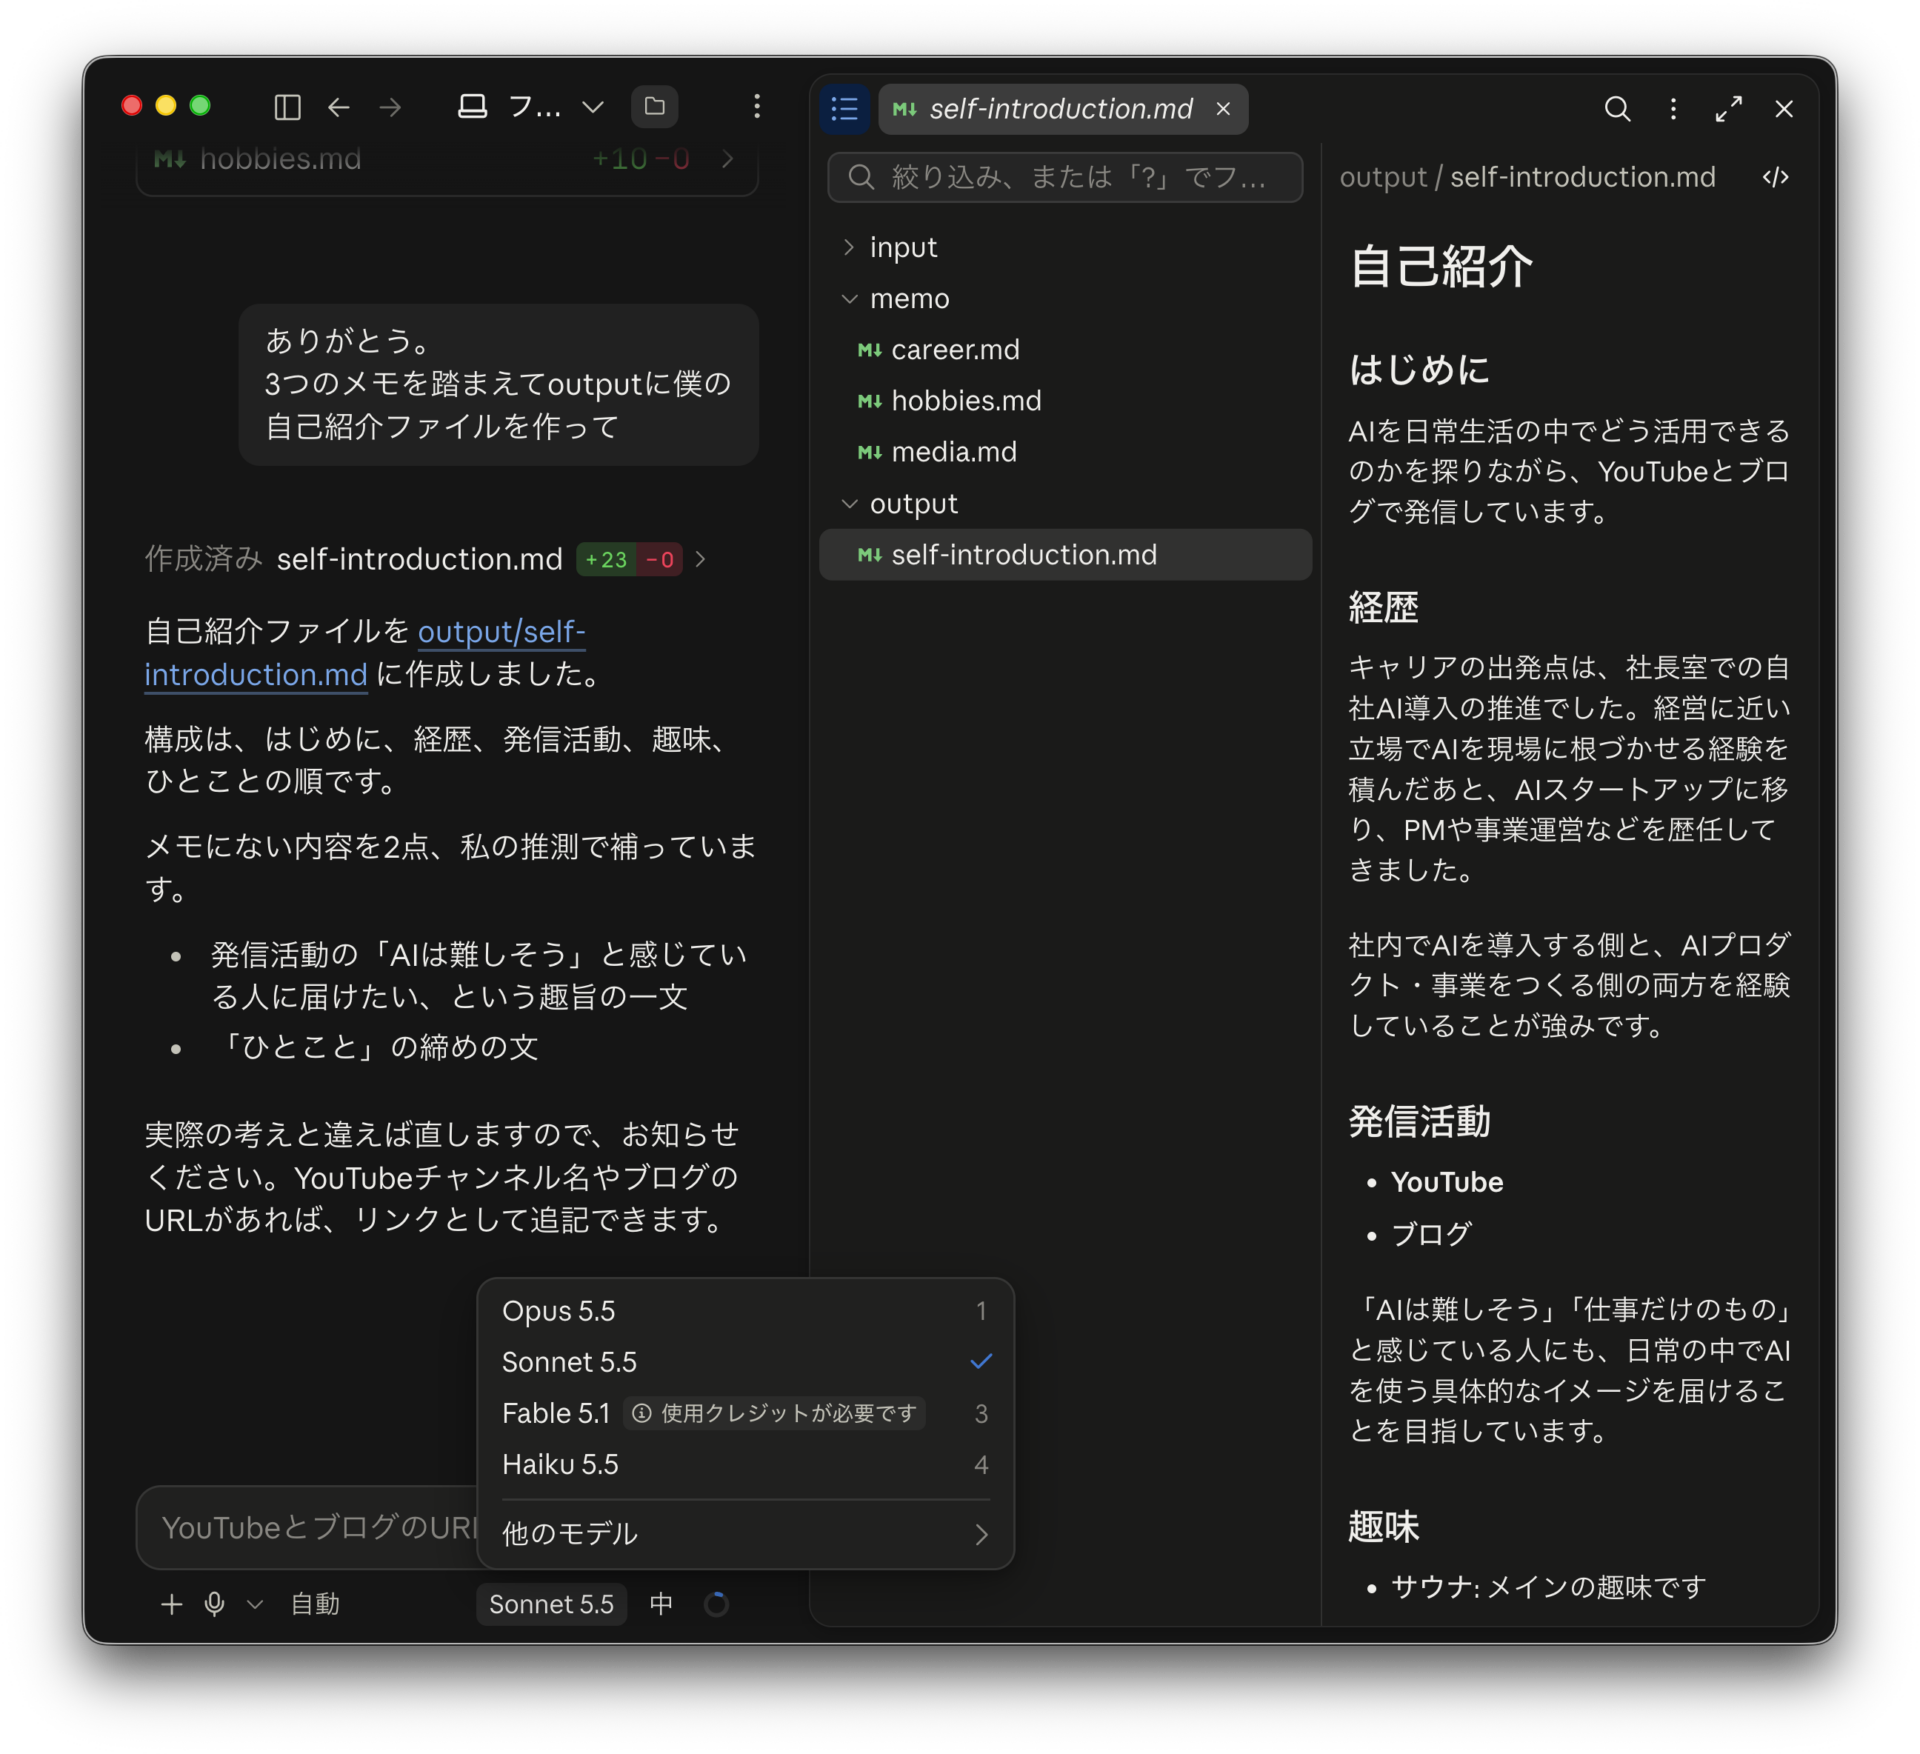Expand the file panel to fullscreen
Image resolution: width=1920 pixels, height=1754 pixels.
click(x=1729, y=109)
